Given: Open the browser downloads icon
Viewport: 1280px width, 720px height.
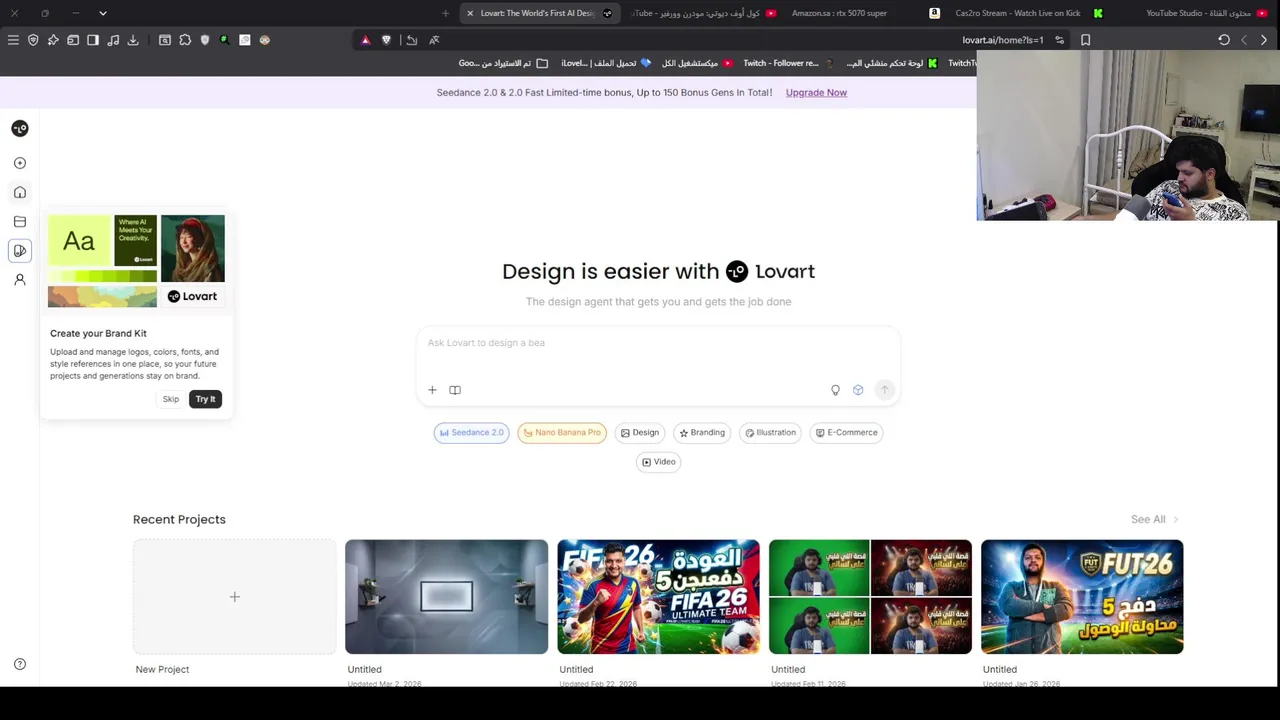Looking at the screenshot, I should click(x=133, y=40).
